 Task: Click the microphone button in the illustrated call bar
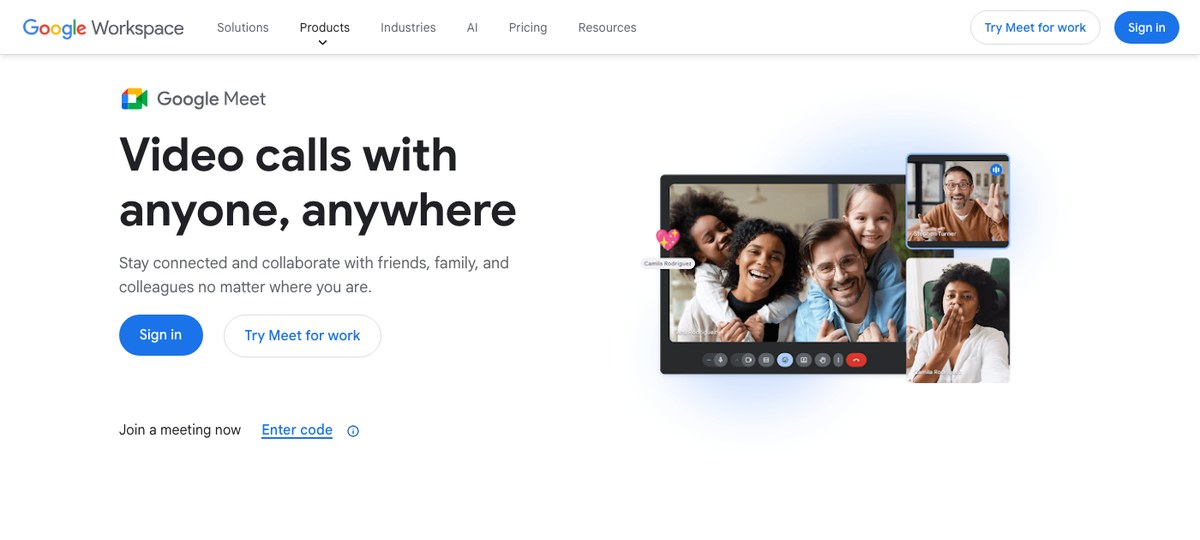point(720,360)
